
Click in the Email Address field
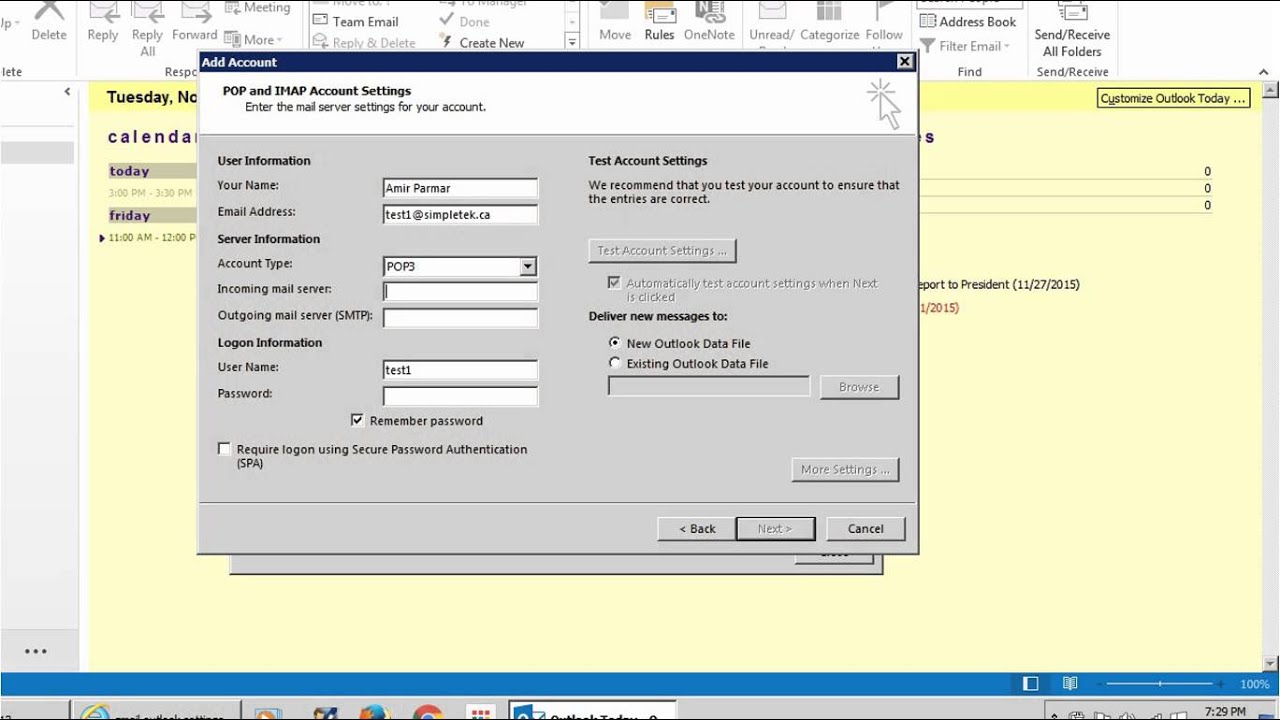coord(460,214)
